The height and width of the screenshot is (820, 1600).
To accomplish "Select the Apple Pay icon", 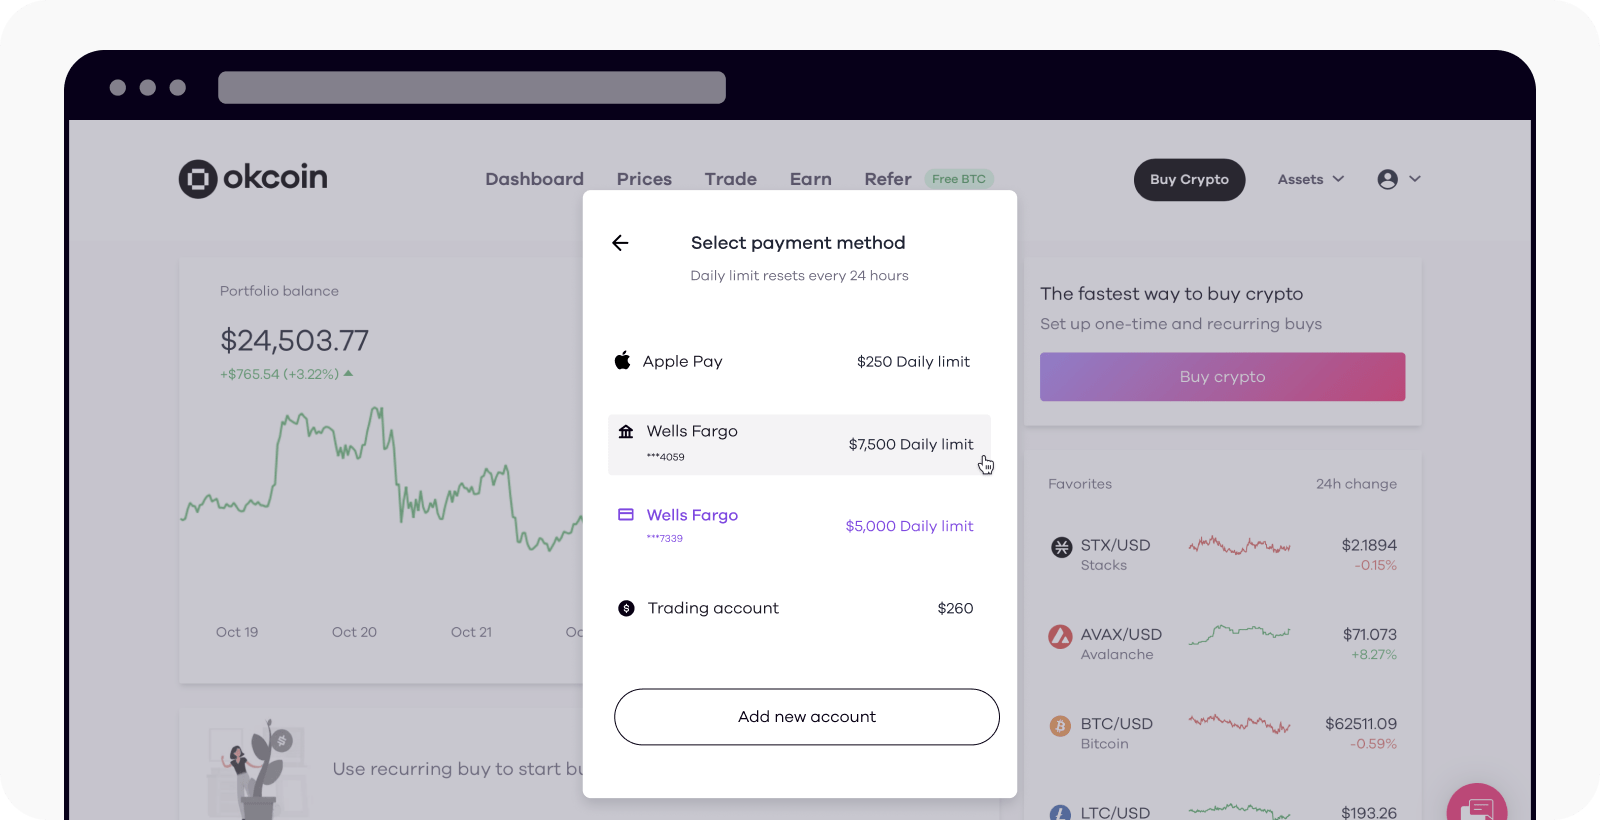I will (622, 361).
